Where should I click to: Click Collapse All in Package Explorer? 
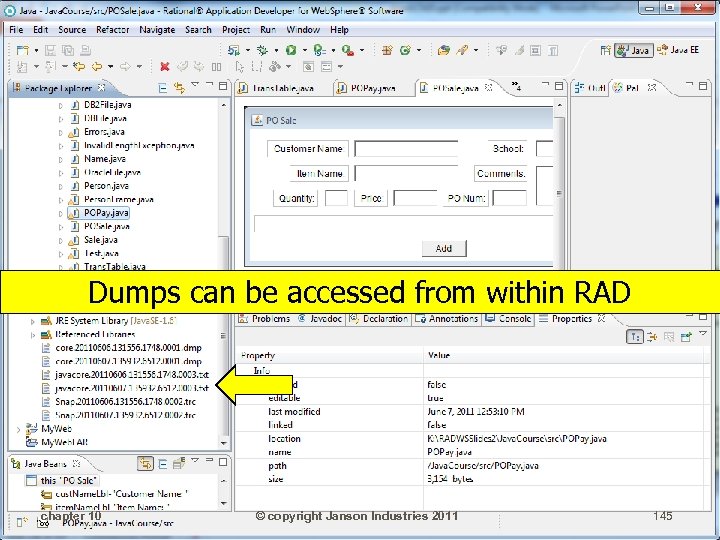click(x=163, y=88)
